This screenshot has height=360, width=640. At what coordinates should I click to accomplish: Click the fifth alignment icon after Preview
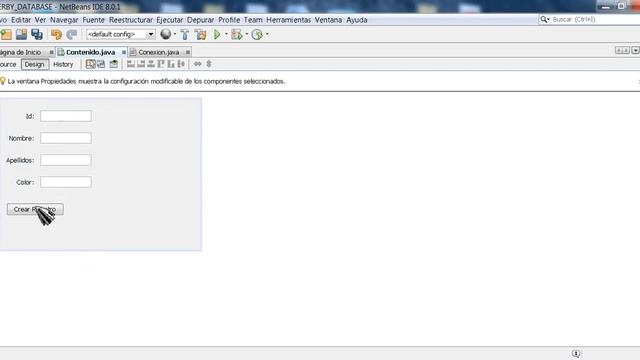coord(171,64)
